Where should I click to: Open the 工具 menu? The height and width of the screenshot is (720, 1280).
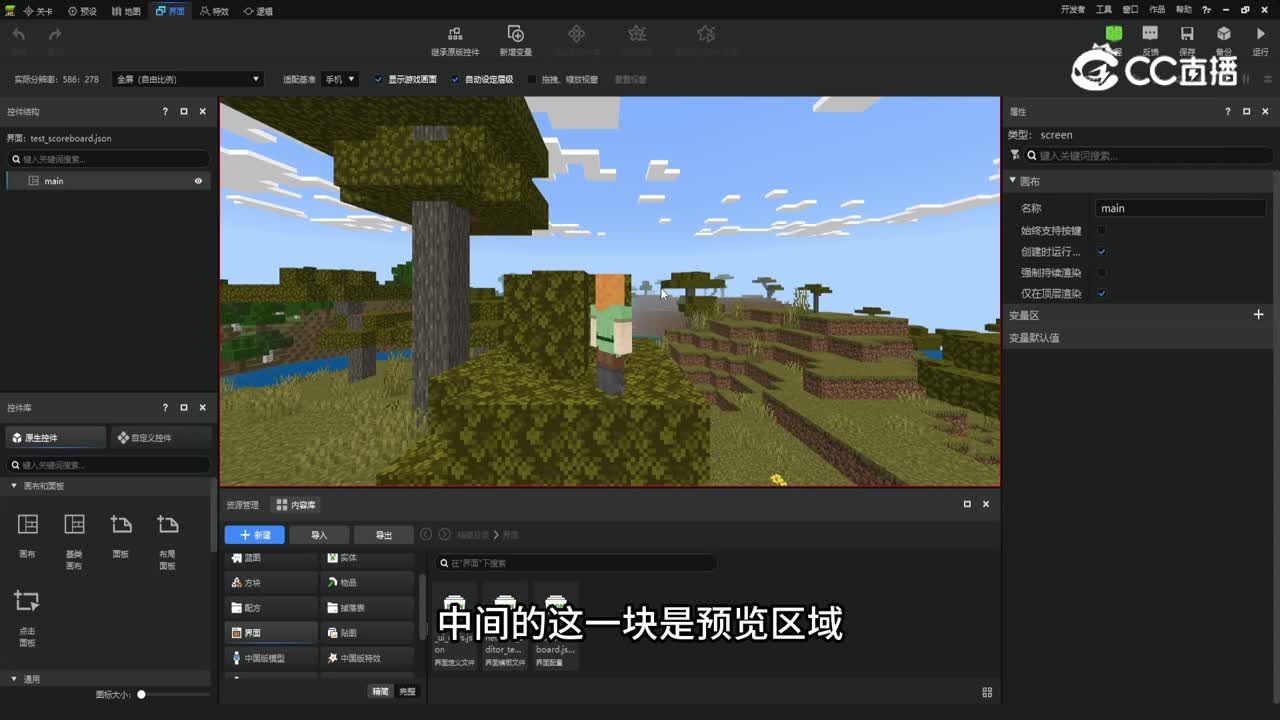pyautogui.click(x=1104, y=10)
